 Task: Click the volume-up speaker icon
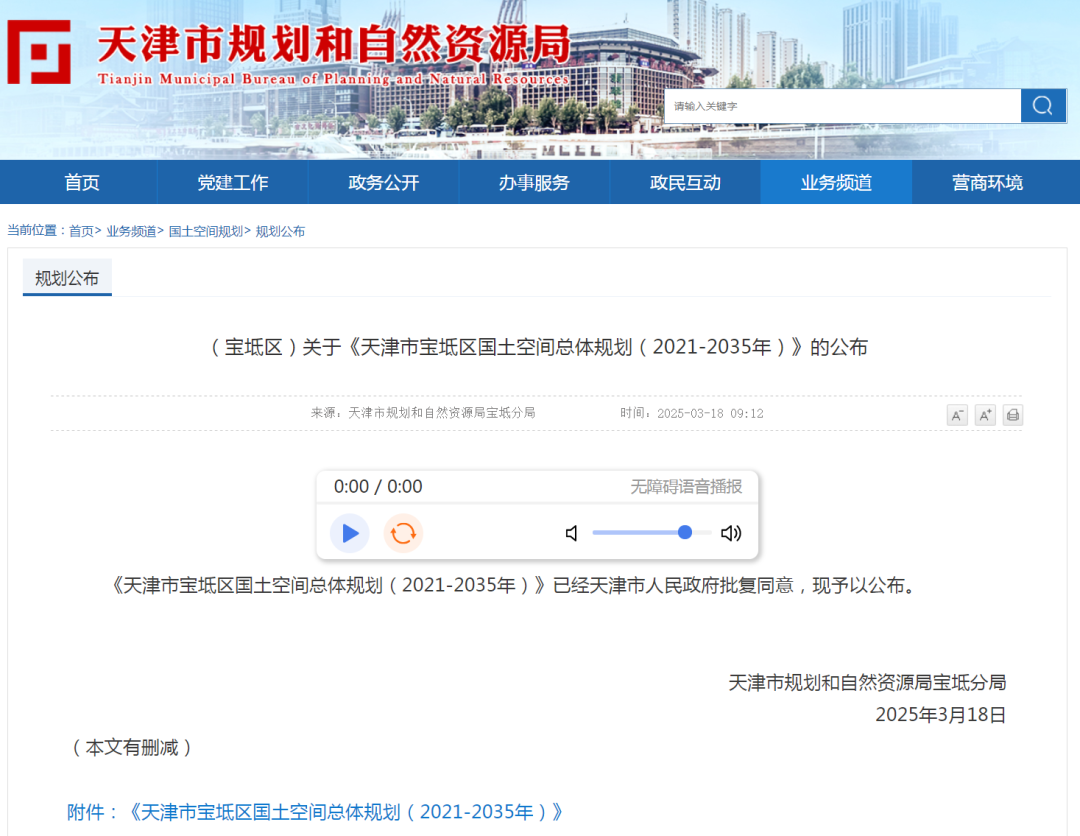pyautogui.click(x=731, y=533)
